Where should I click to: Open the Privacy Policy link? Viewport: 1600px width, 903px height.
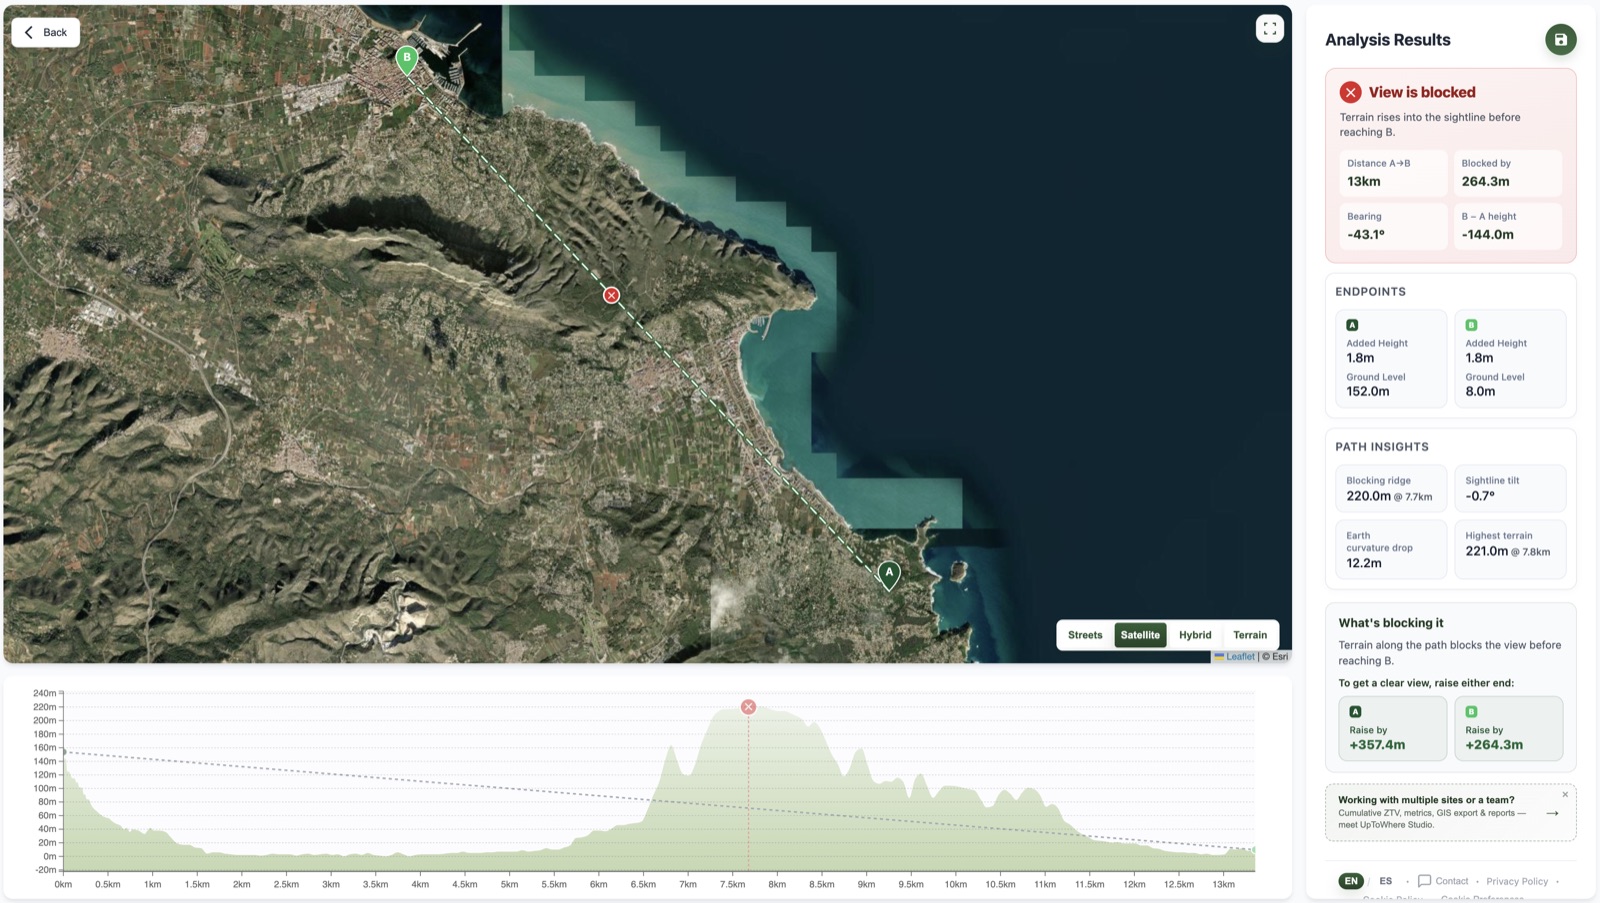[1516, 881]
